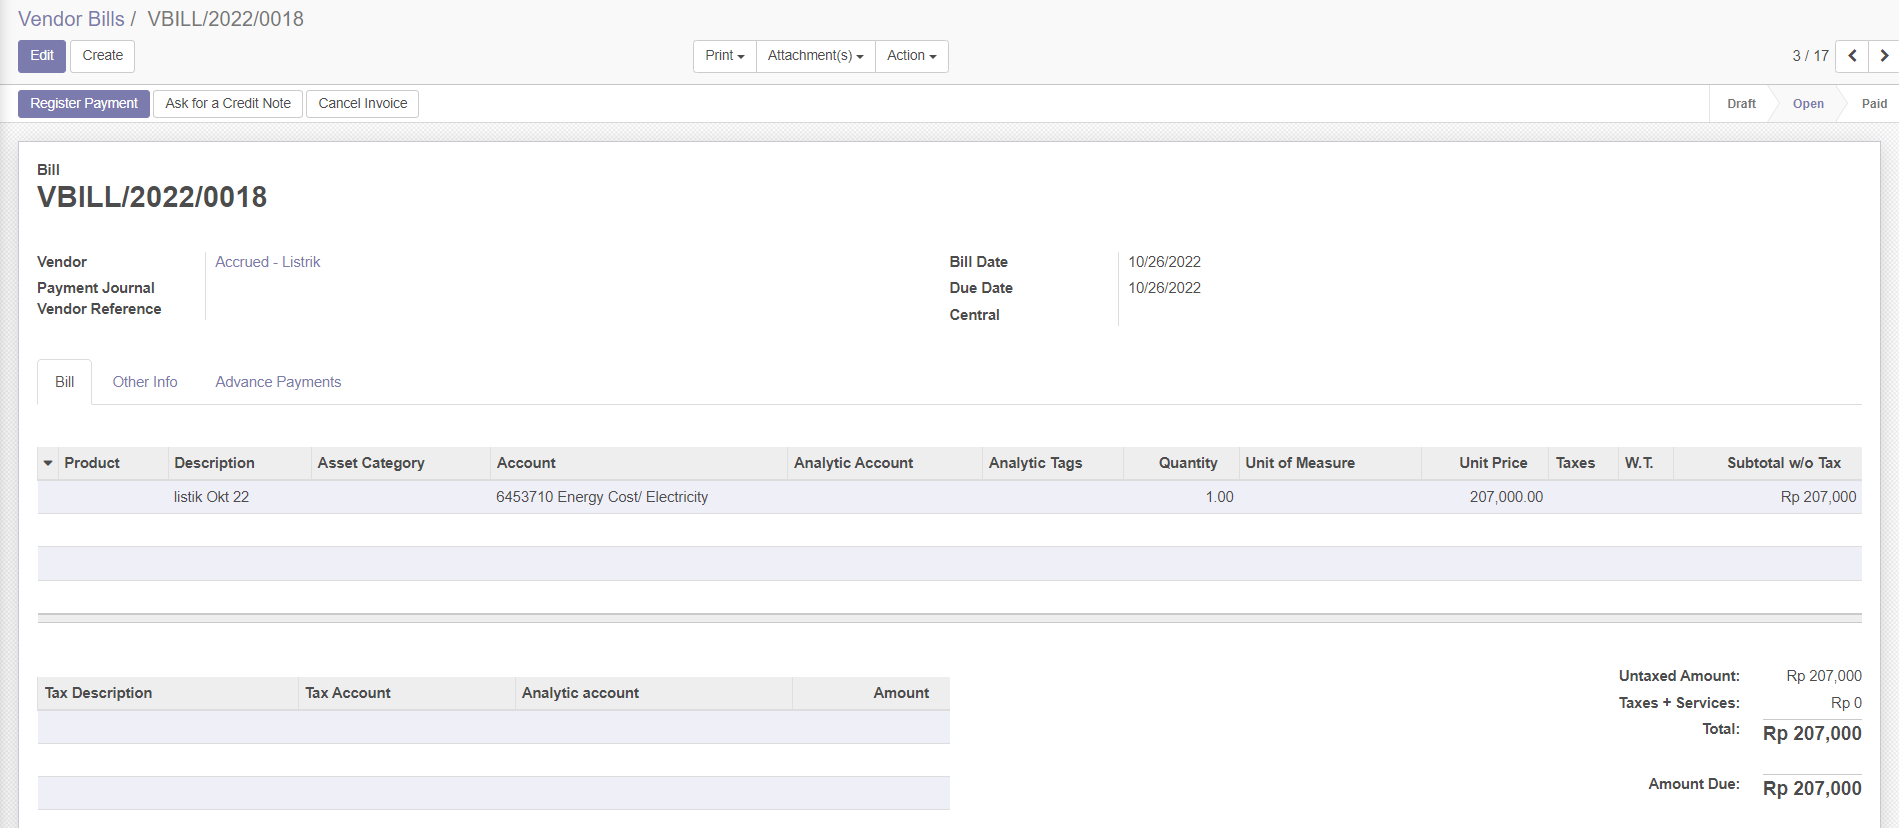Viewport: 1899px width, 828px height.
Task: Click Ask for a Credit Note
Action: pos(228,104)
